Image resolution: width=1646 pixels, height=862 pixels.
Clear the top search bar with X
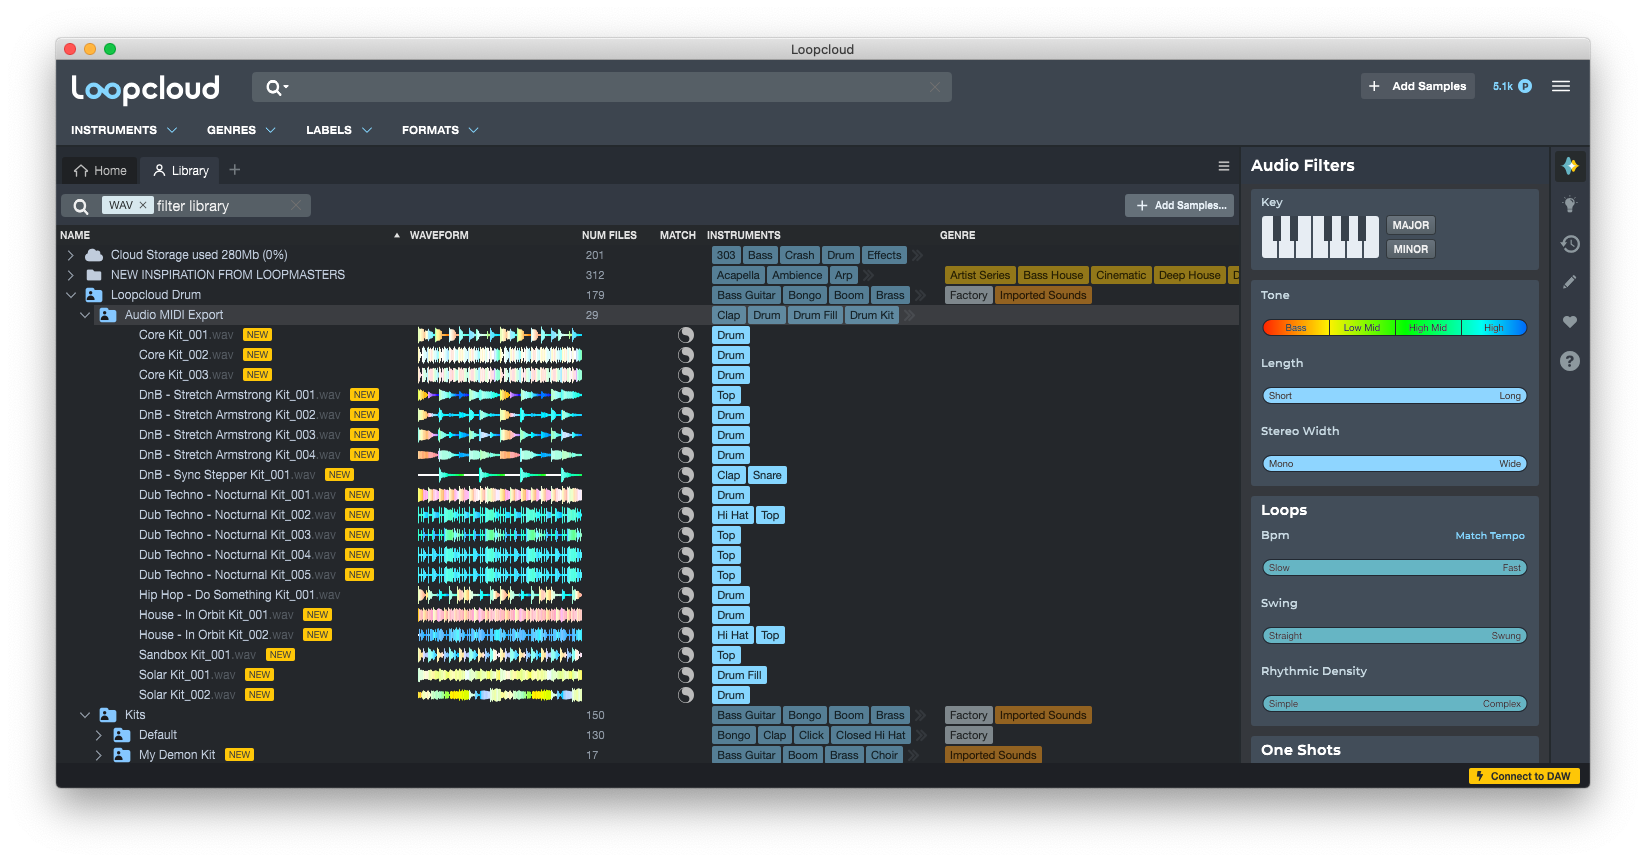tap(935, 87)
